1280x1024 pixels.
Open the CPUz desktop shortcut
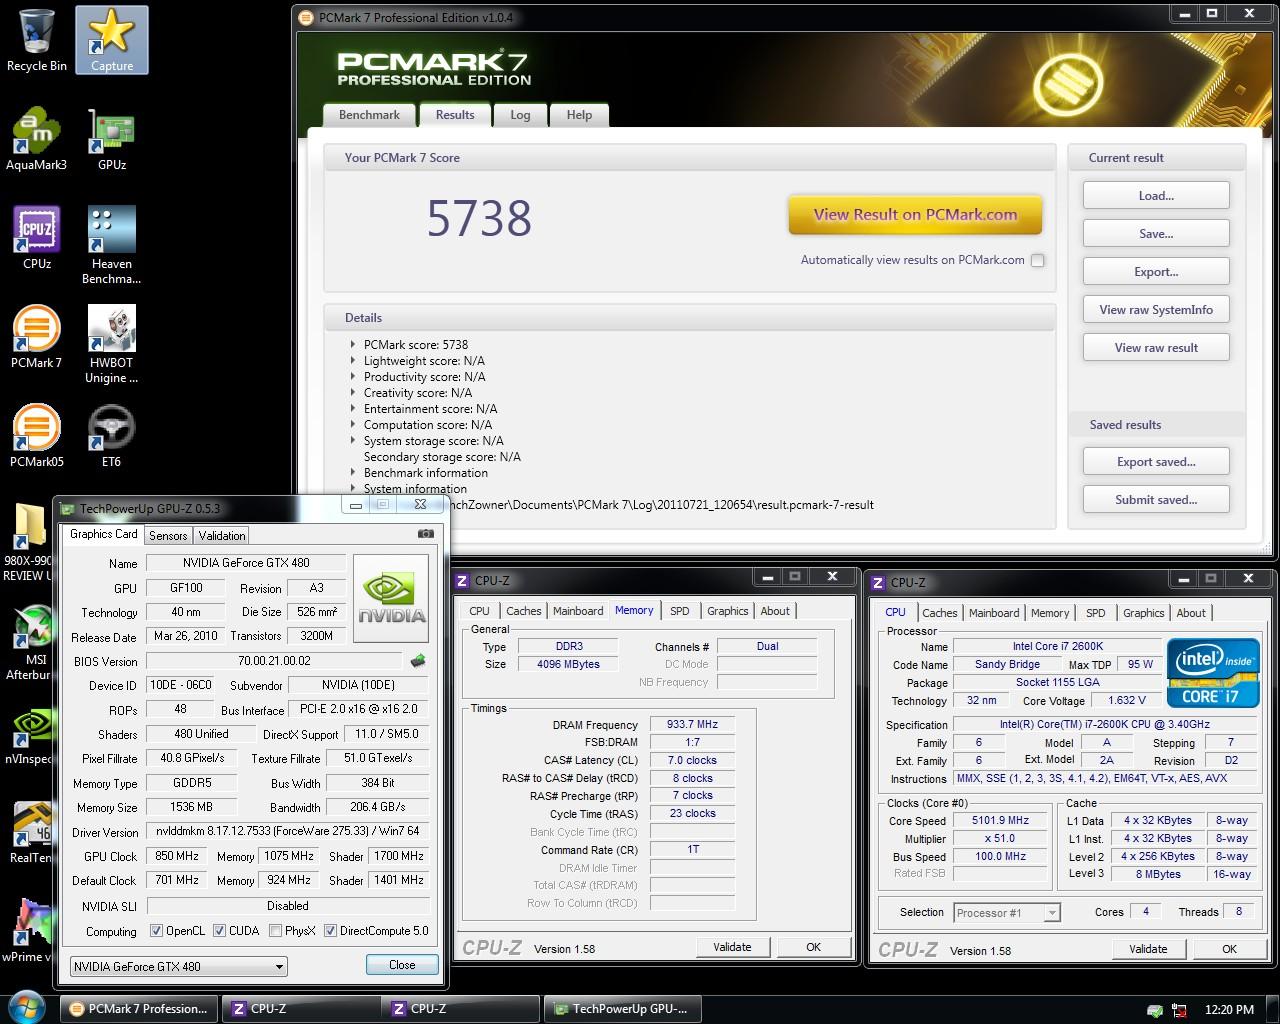pos(37,237)
